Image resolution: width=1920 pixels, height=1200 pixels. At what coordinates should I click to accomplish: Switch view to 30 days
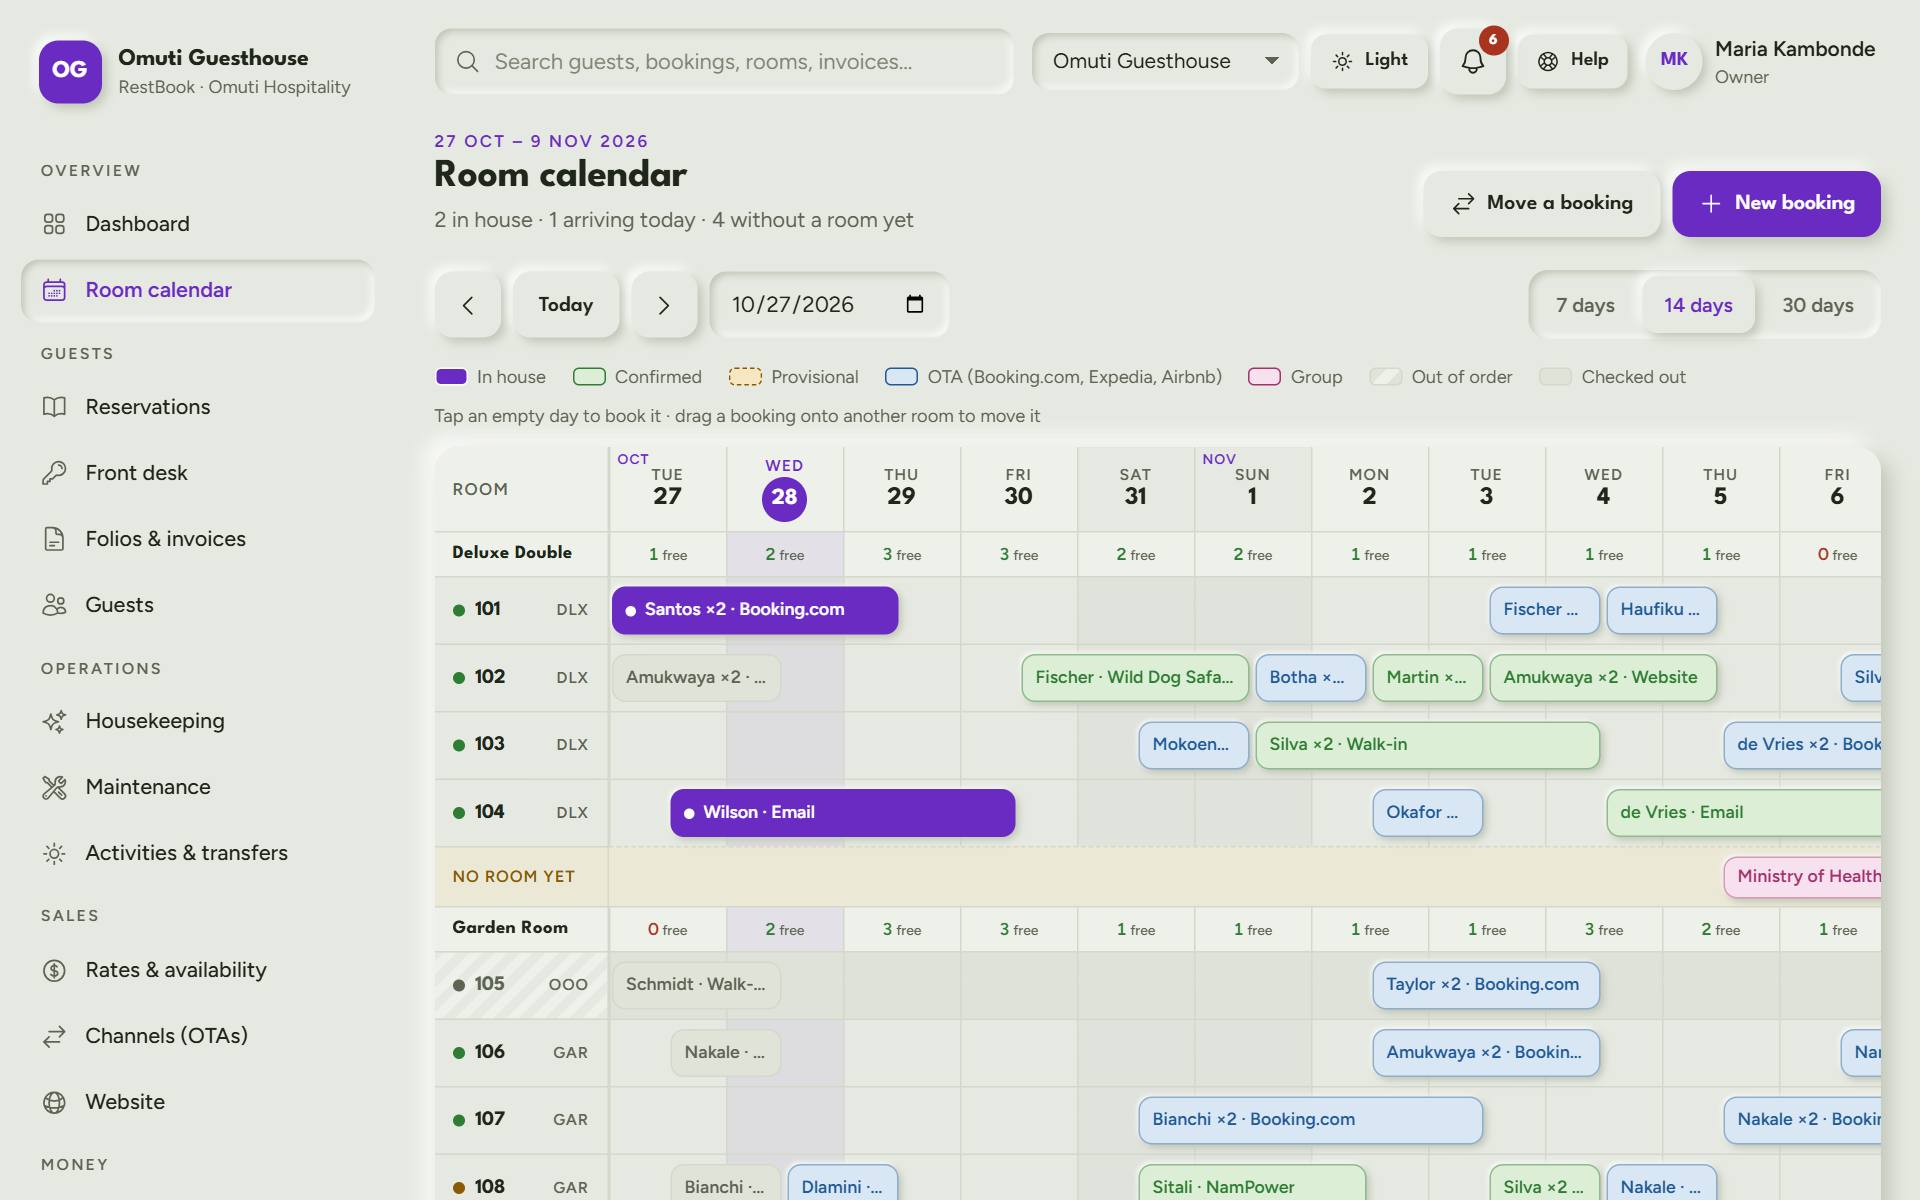tap(1817, 305)
